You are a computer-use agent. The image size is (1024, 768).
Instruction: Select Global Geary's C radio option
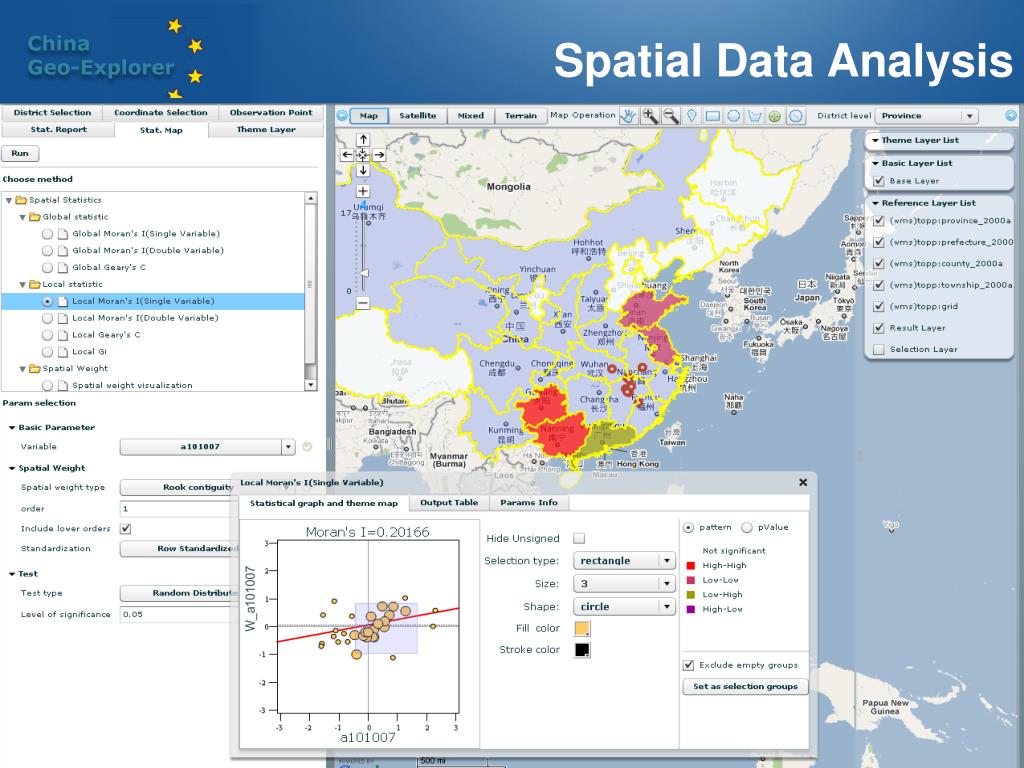coord(47,268)
